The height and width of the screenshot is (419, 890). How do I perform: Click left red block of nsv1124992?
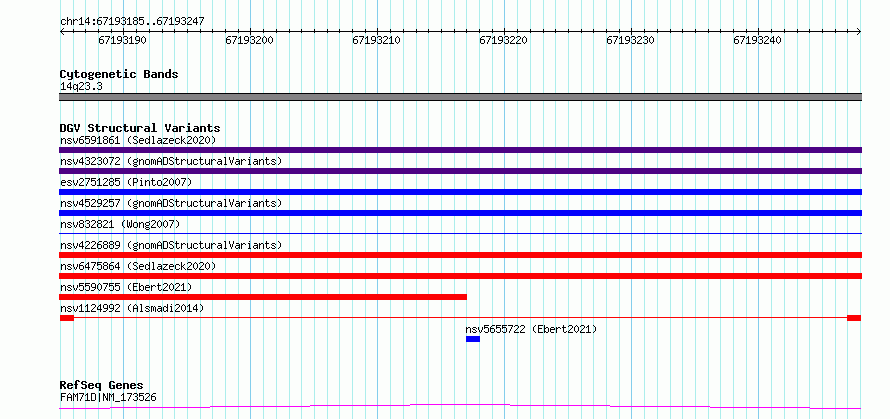67,318
